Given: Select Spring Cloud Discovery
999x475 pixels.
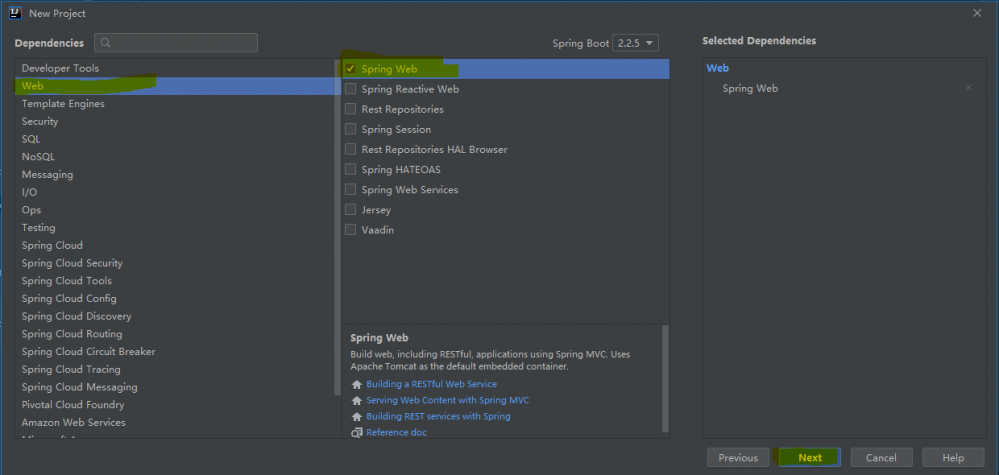Looking at the screenshot, I should pyautogui.click(x=177, y=316).
